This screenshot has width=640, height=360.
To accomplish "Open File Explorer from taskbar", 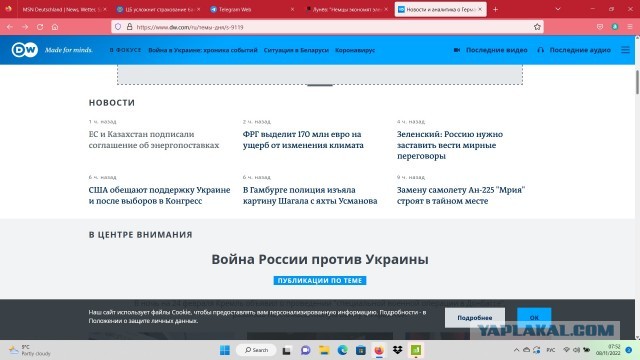I will tap(324, 350).
